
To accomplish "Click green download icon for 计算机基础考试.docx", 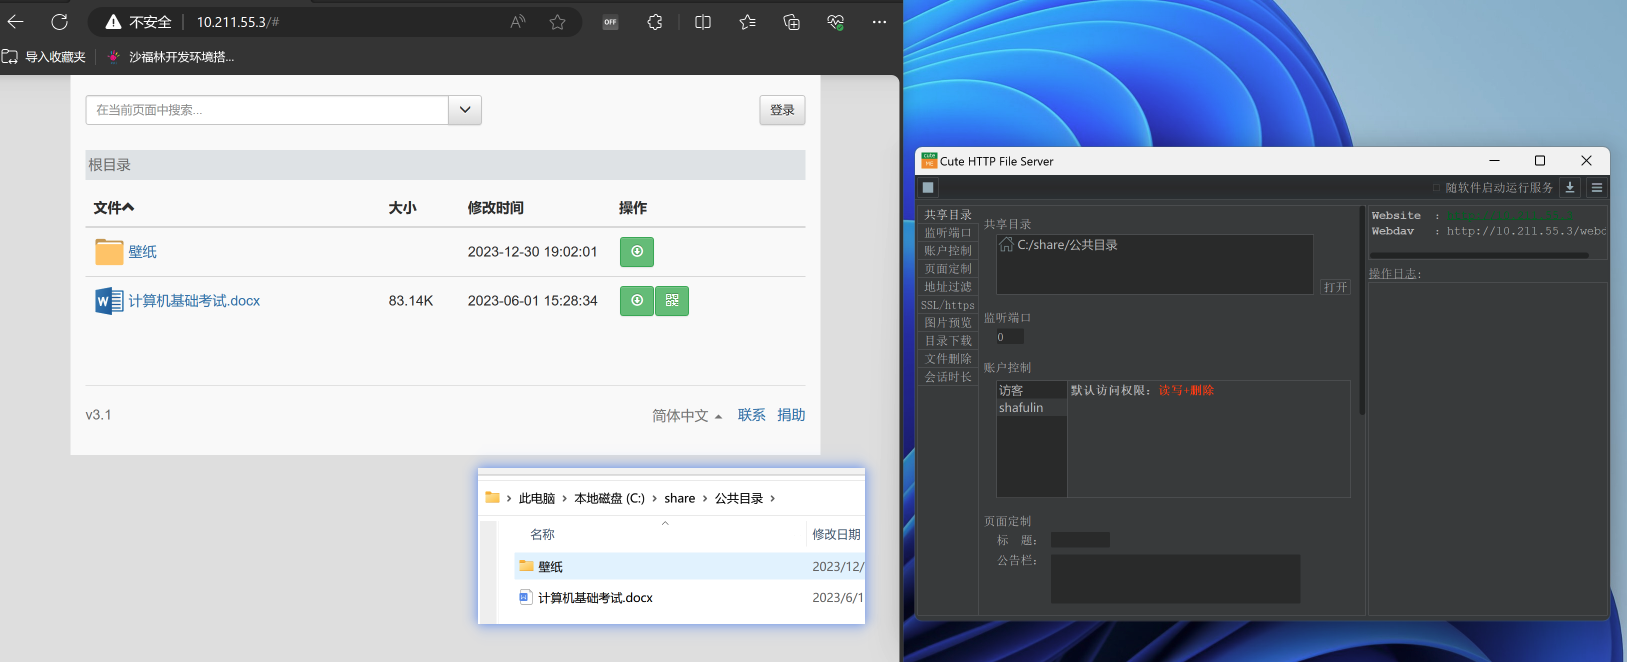I will click(637, 301).
